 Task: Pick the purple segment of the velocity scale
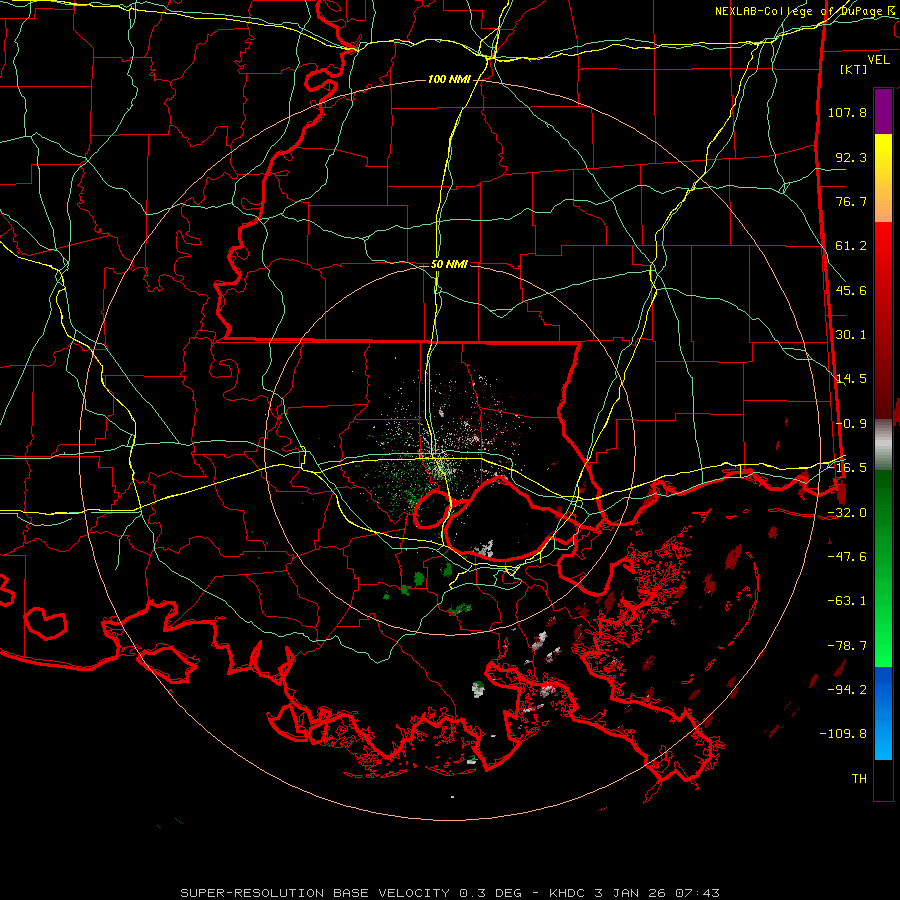(x=883, y=111)
